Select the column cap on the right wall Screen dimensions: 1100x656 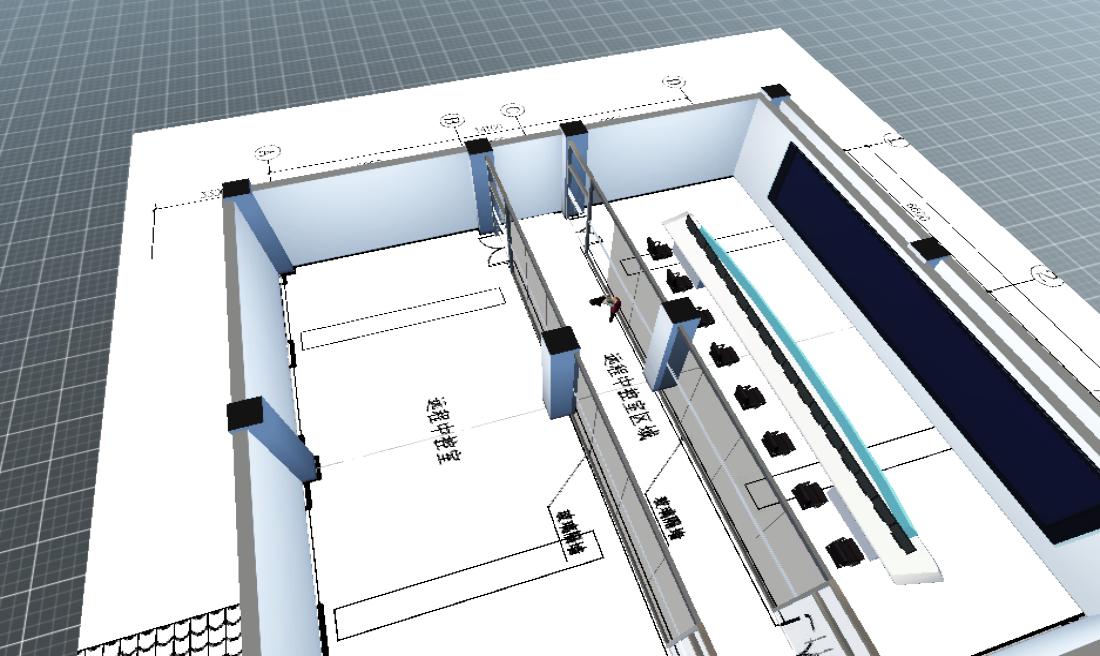(x=929, y=249)
